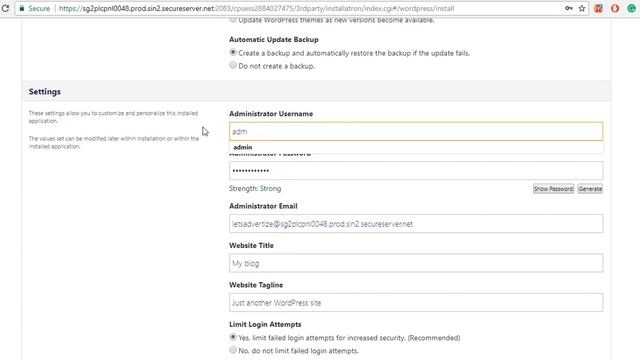The width and height of the screenshot is (640, 360).
Task: Open the red Opera-style extension icon
Action: (x=615, y=8)
